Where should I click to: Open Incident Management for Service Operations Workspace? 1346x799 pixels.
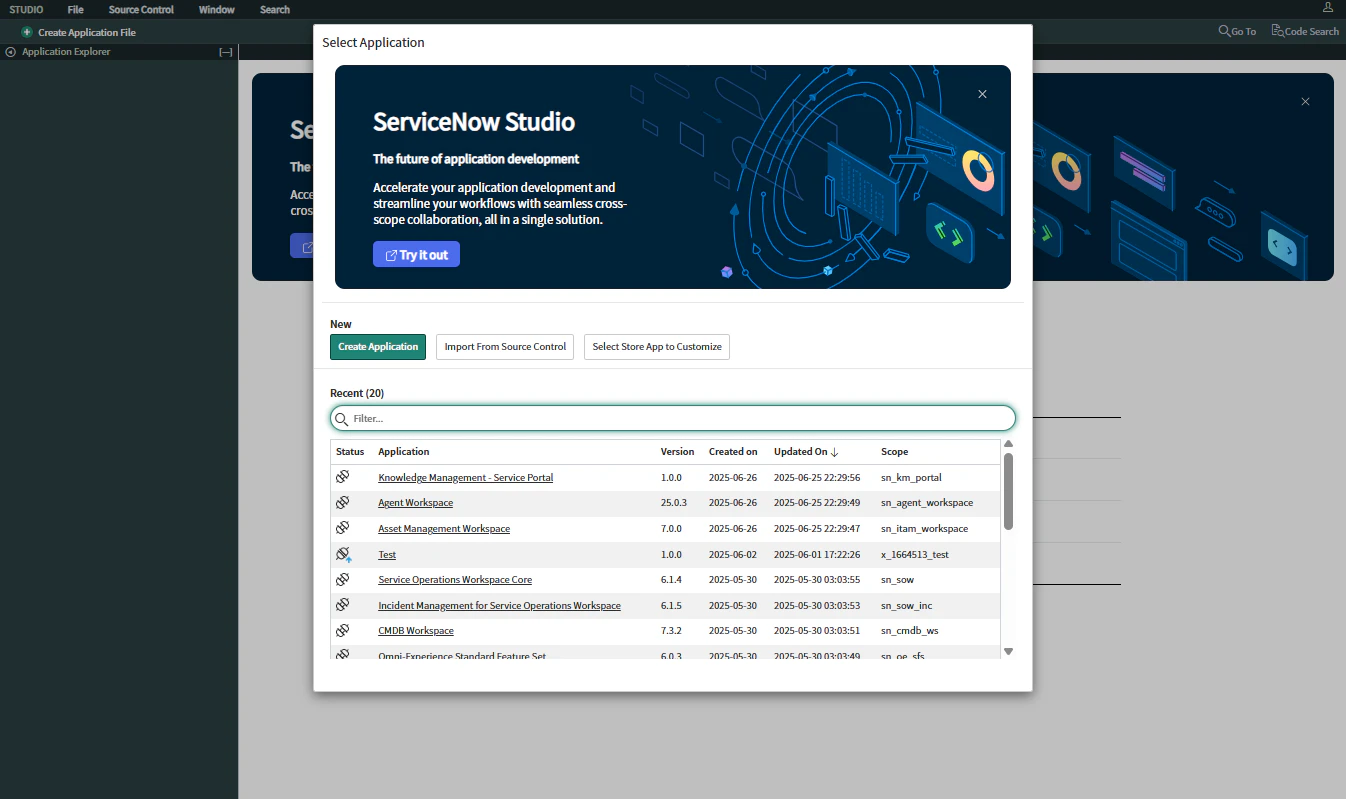[499, 606]
